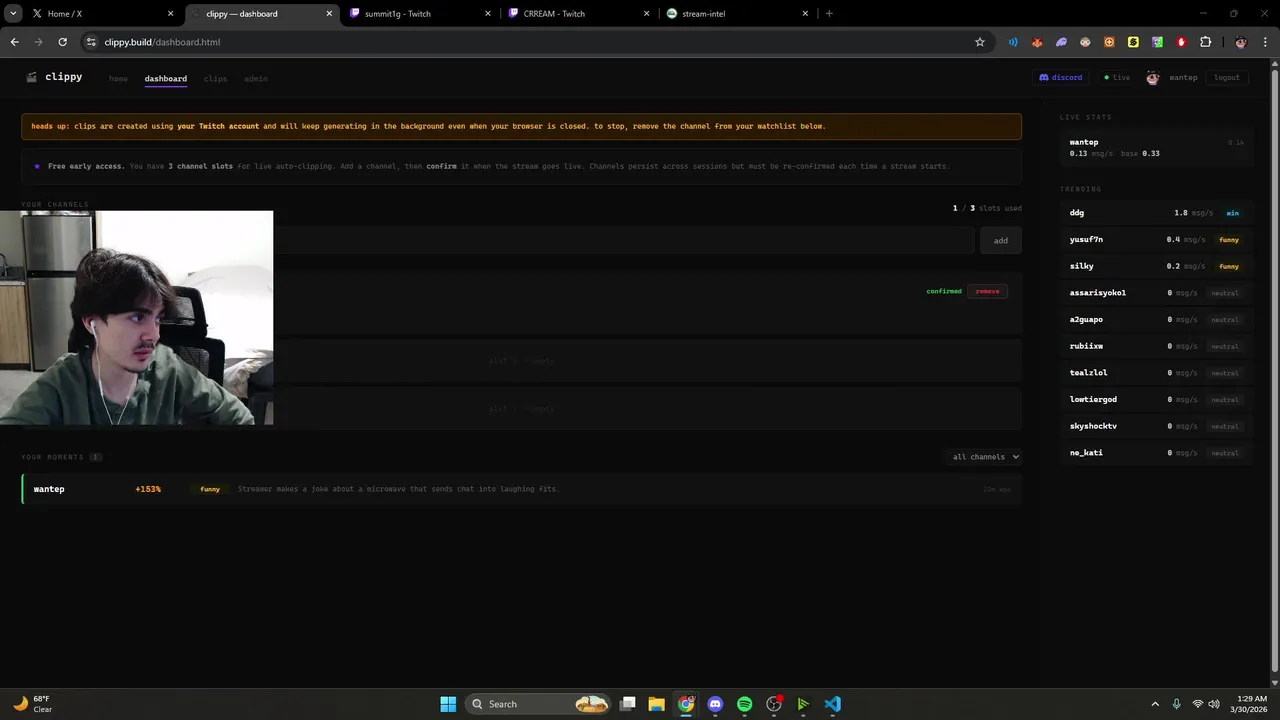
Task: Open the Extensions puzzle menu
Action: pyautogui.click(x=1205, y=42)
